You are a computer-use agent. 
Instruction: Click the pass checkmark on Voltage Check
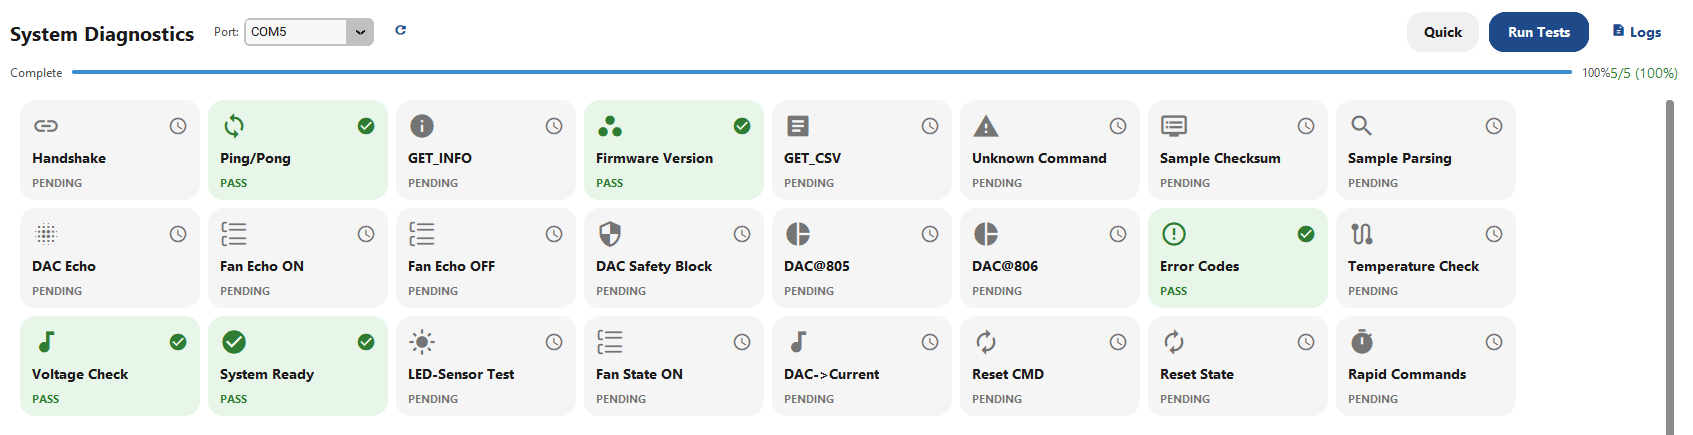[178, 342]
